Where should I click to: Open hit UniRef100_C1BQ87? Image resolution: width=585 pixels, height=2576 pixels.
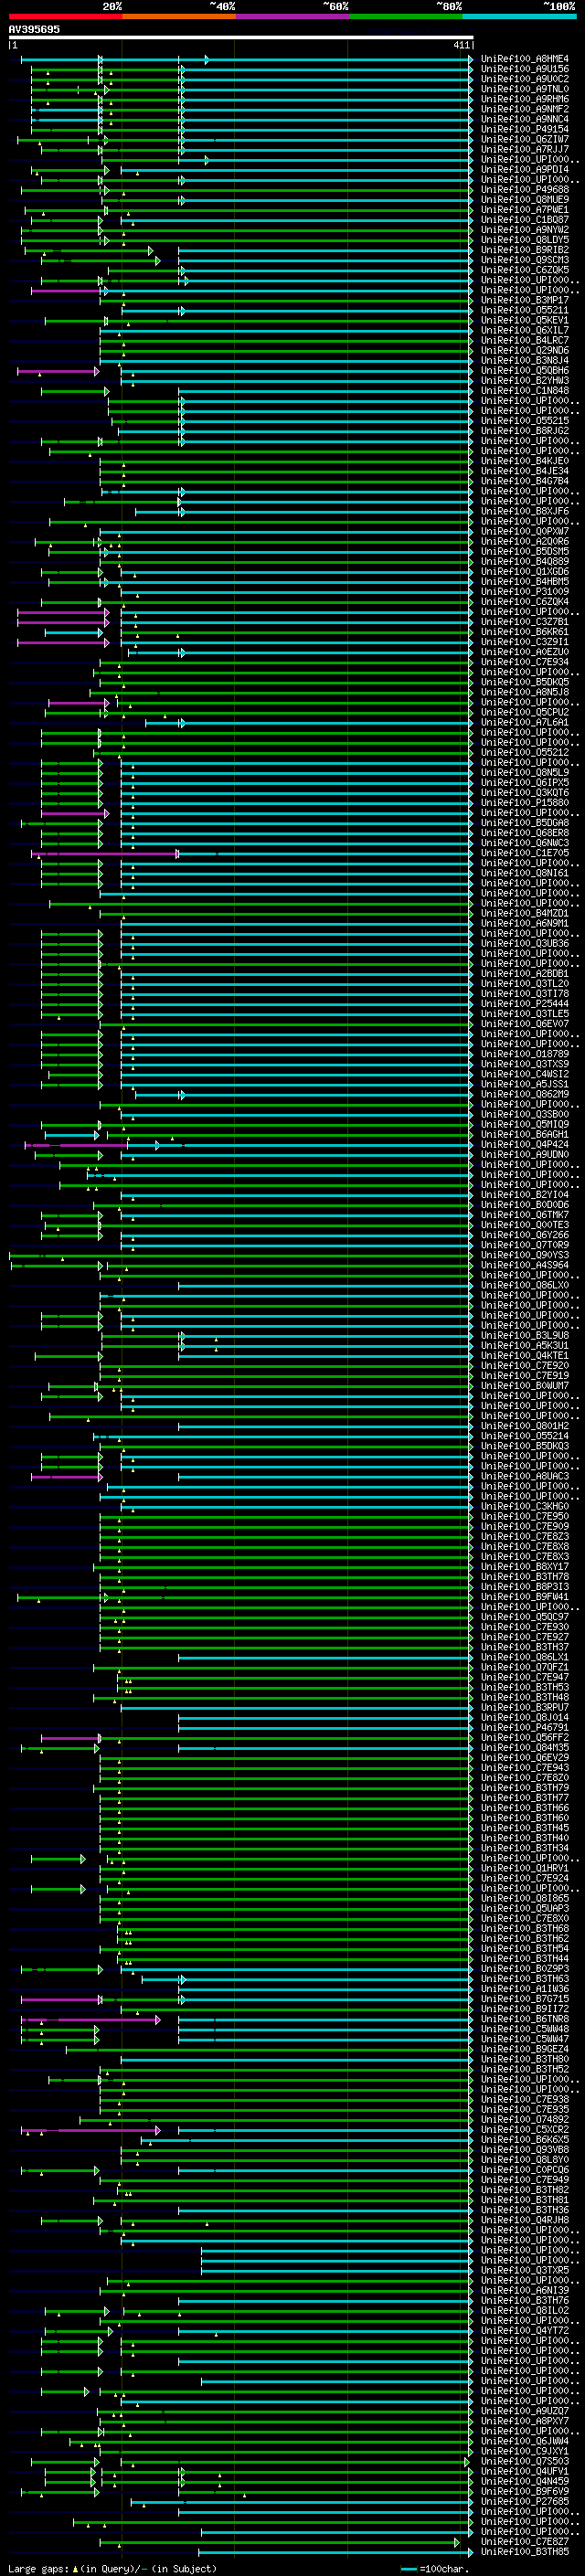click(x=525, y=220)
